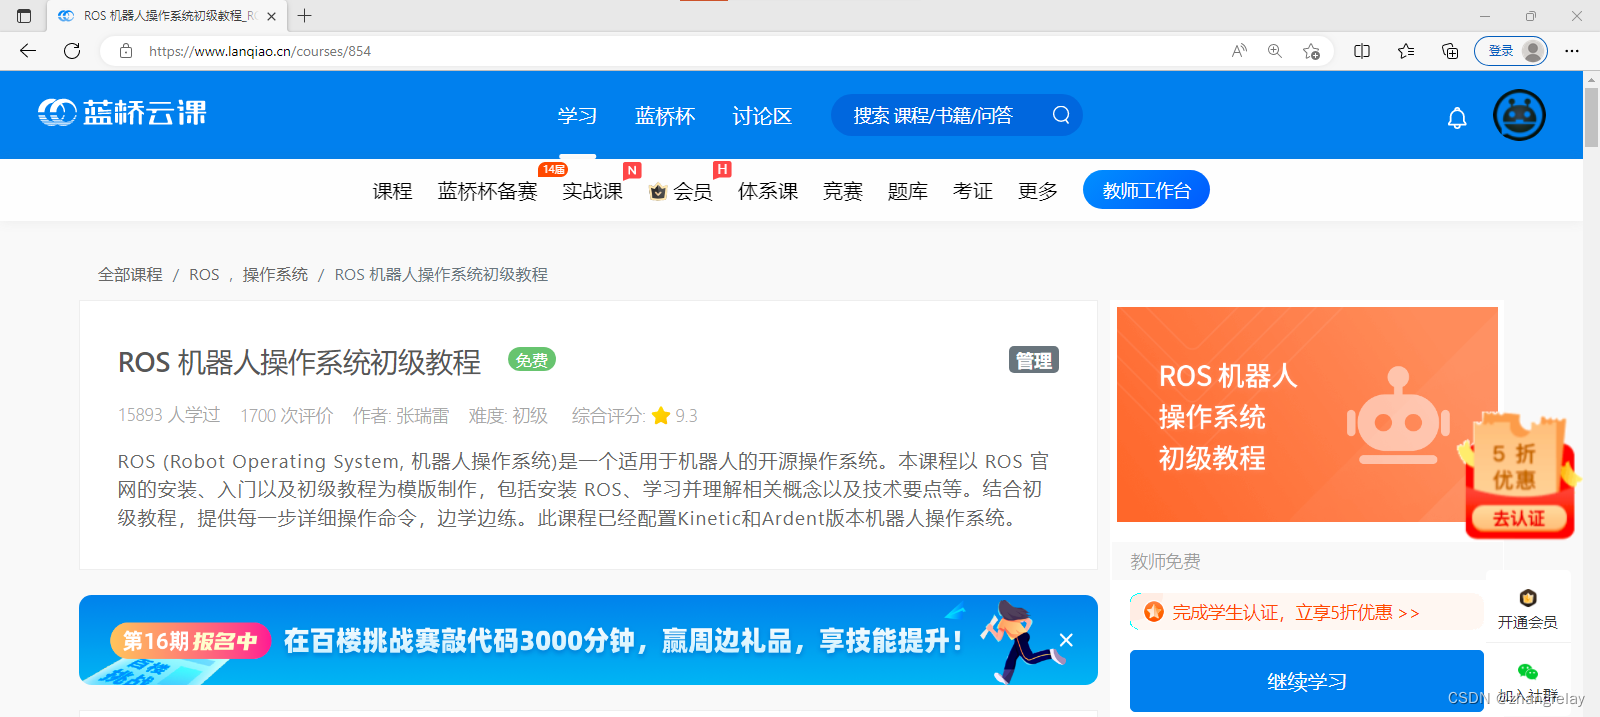The image size is (1600, 717).
Task: Open the 会员 menu item
Action: pos(681,191)
